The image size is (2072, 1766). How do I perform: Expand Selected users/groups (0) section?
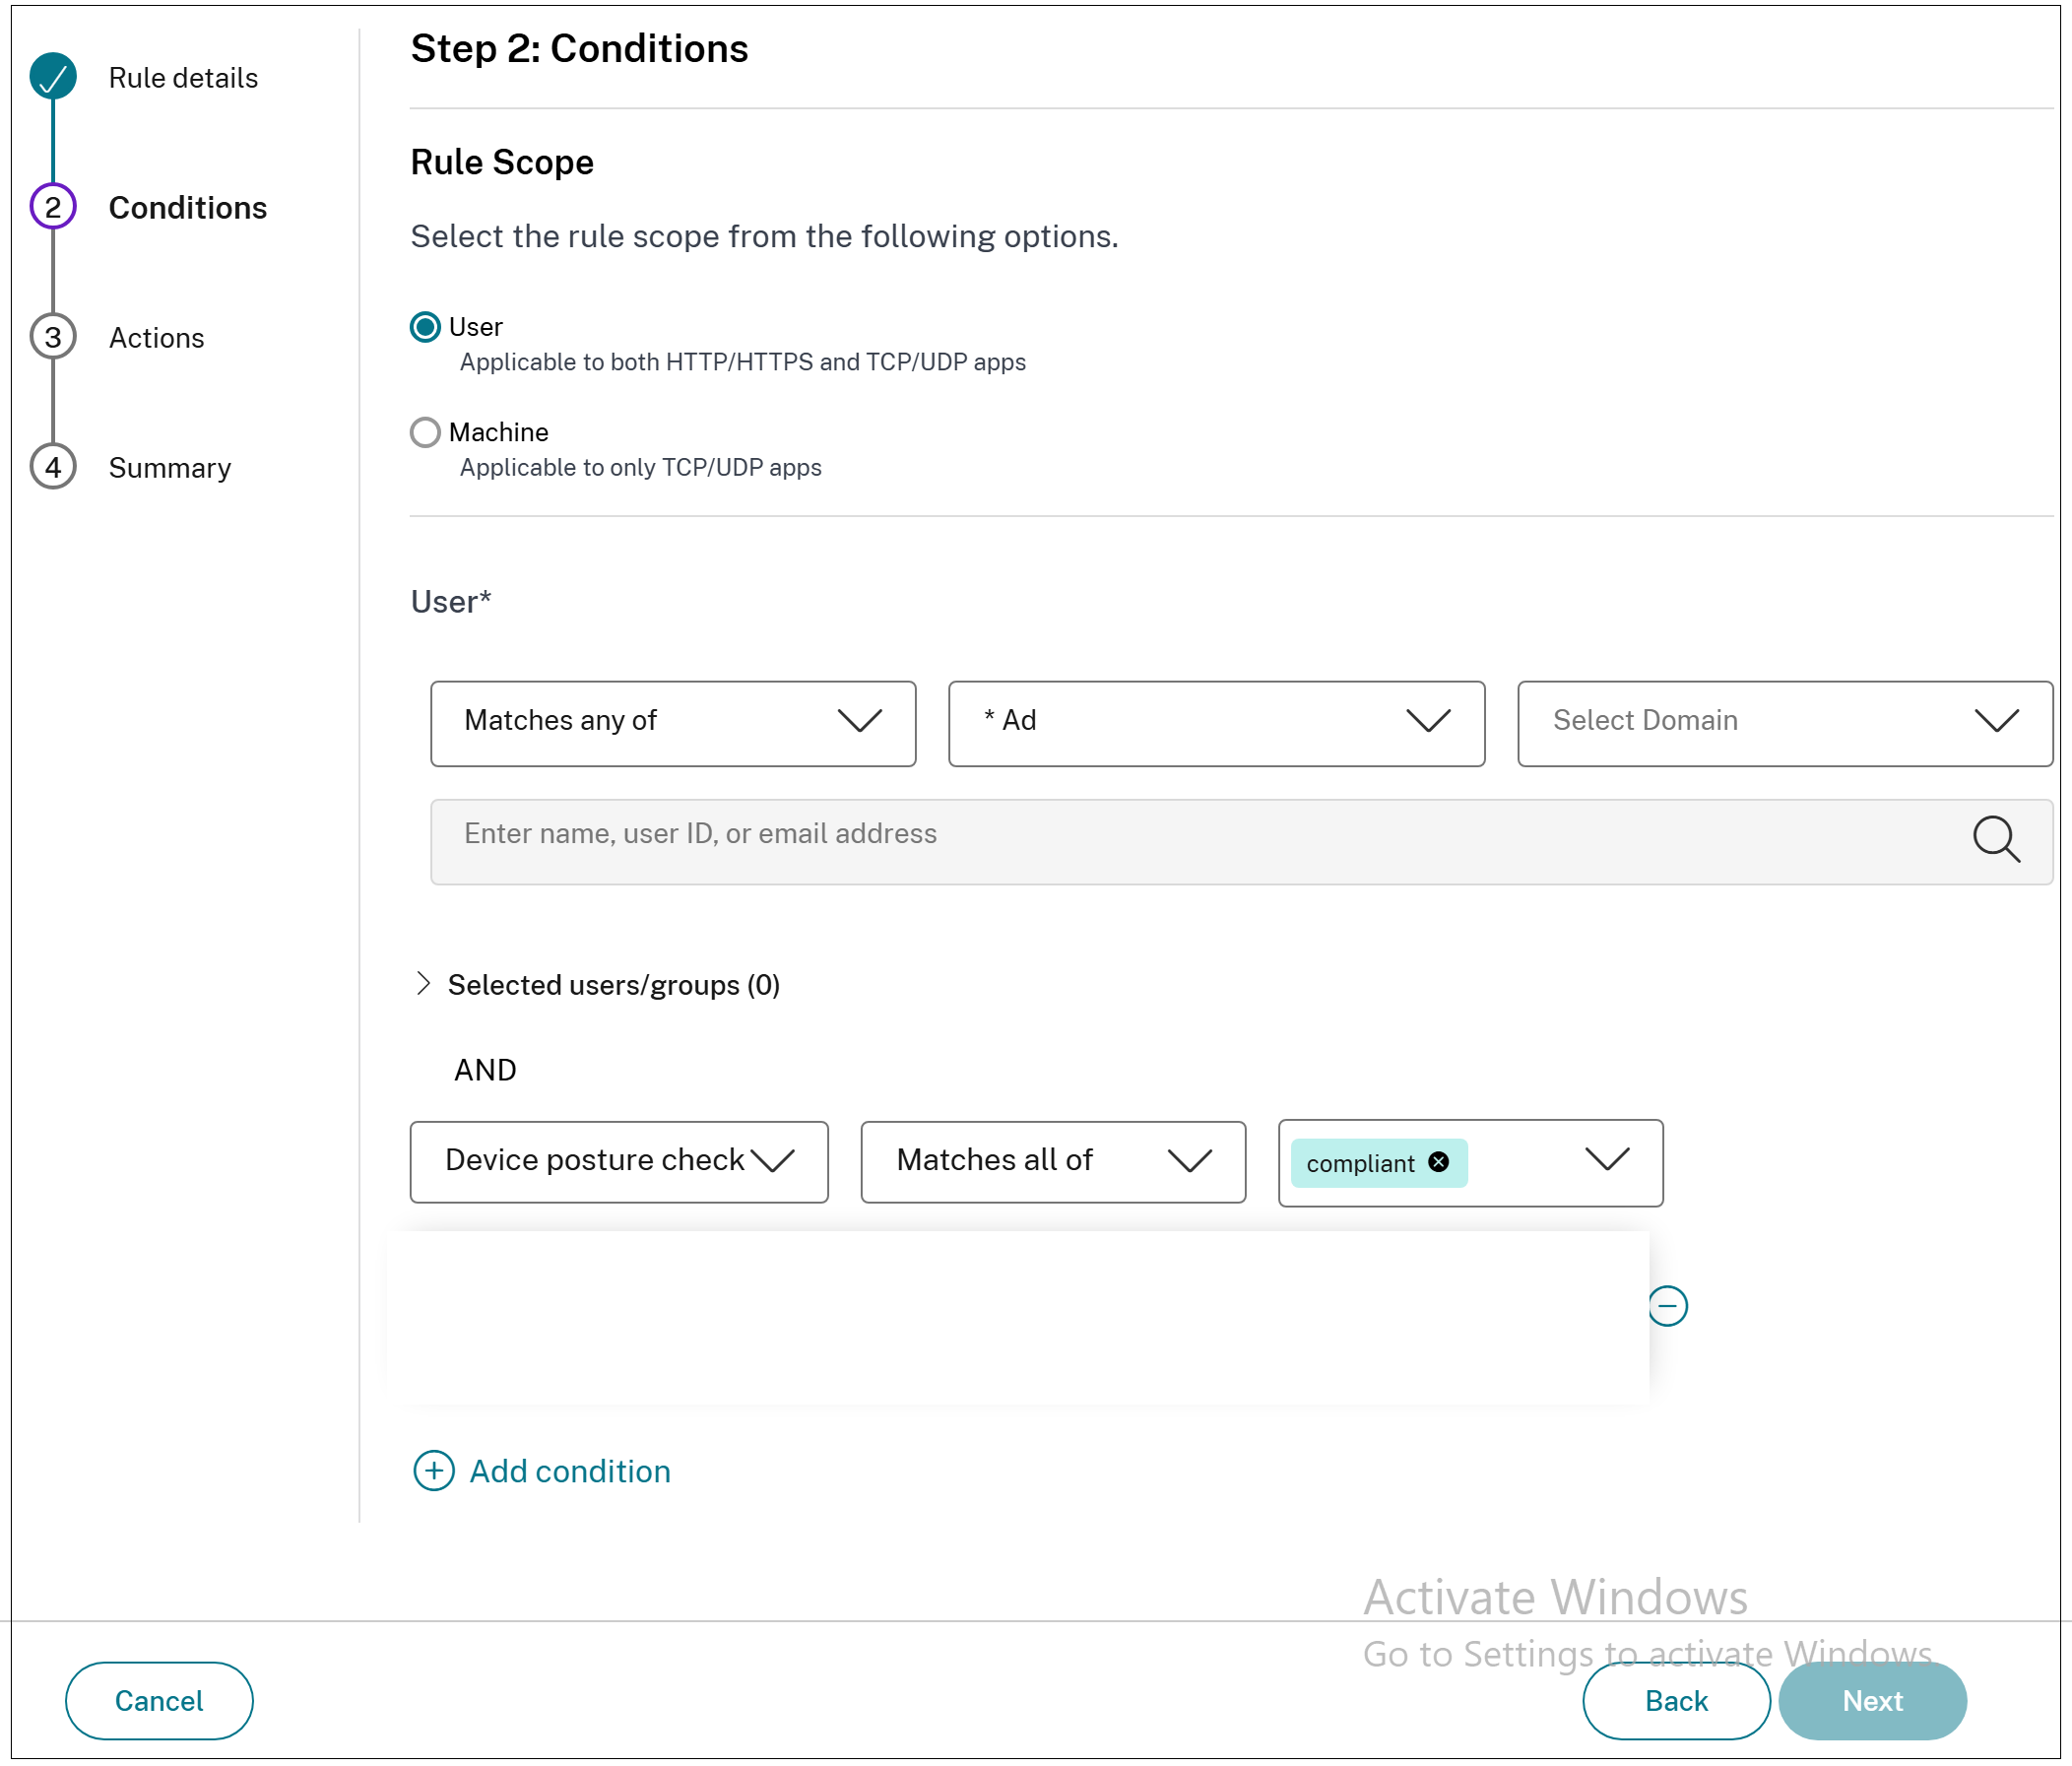pos(423,984)
